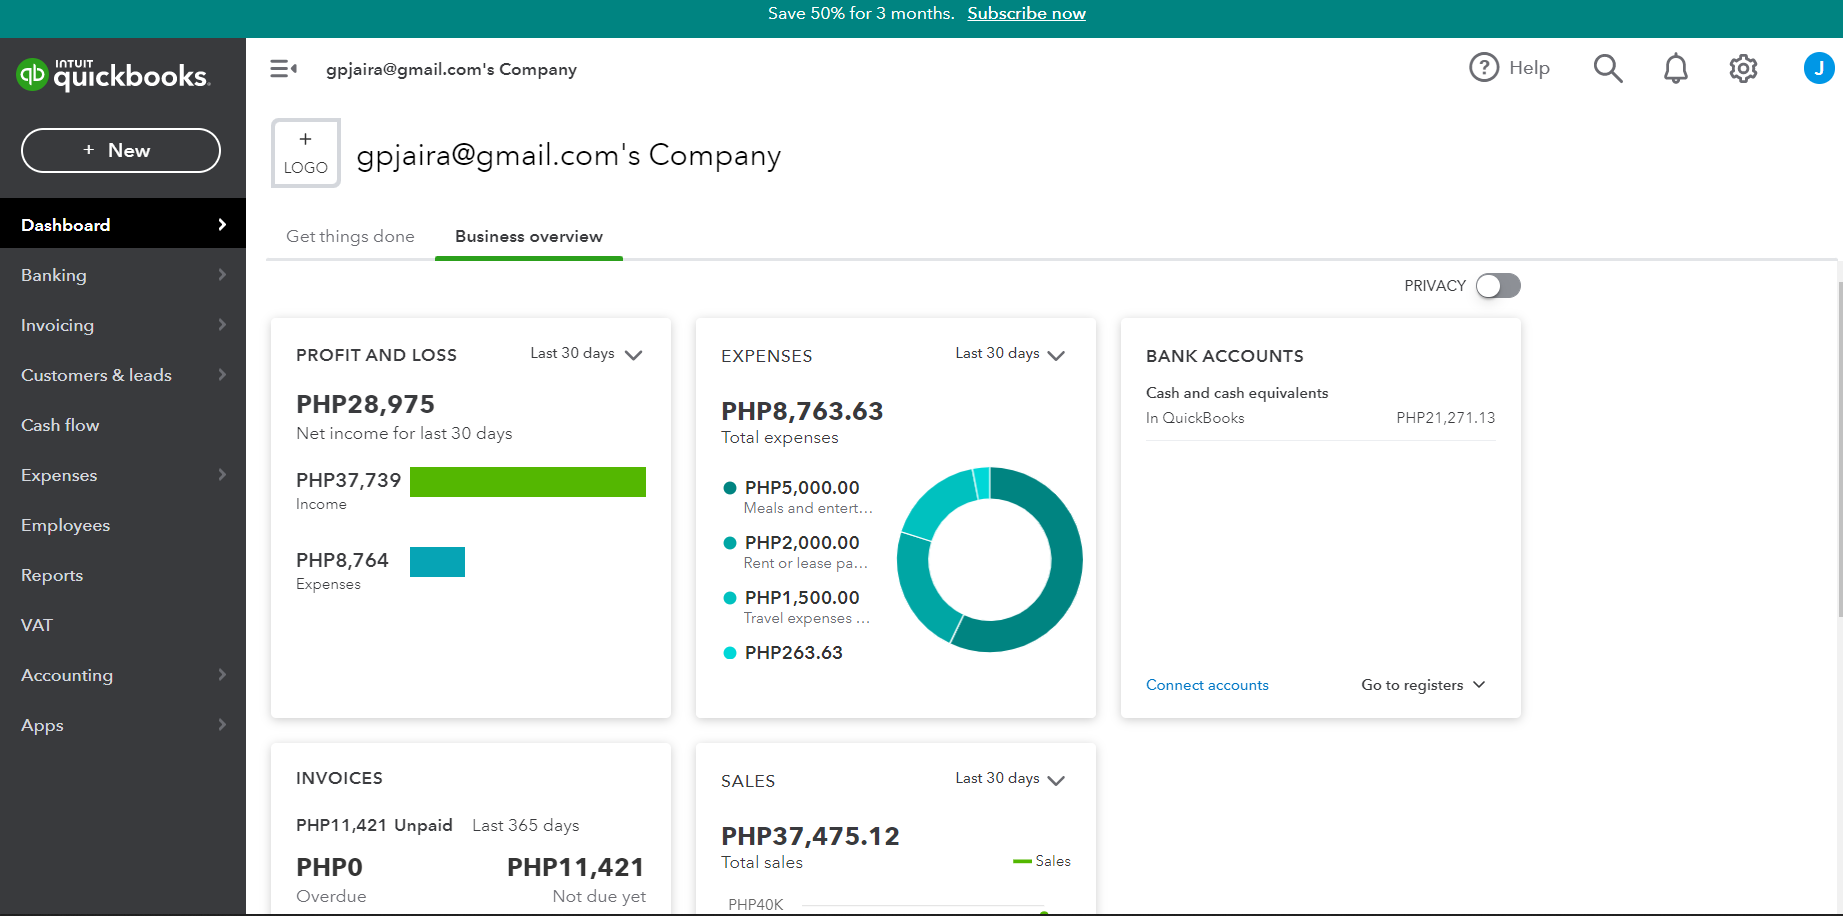
Task: Click the Connect accounts link
Action: 1207,685
